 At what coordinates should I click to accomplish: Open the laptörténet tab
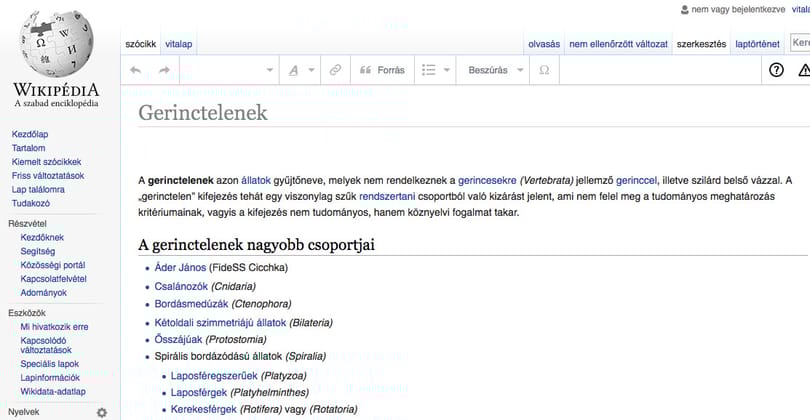tap(757, 44)
